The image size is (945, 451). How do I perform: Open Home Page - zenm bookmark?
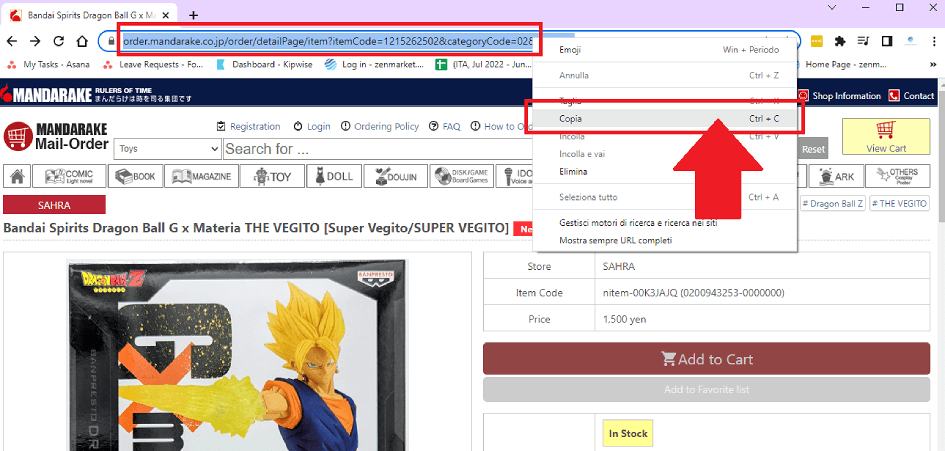point(845,65)
